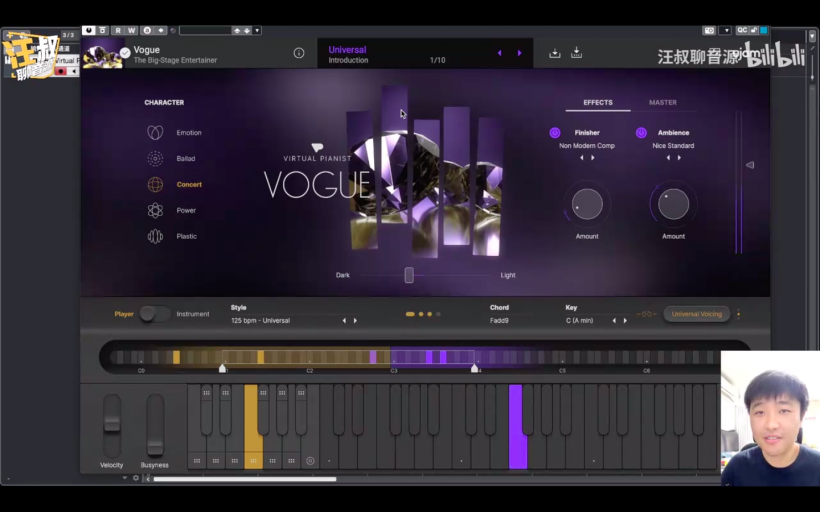Image resolution: width=820 pixels, height=512 pixels.
Task: Click the Universal Voicing button
Action: pyautogui.click(x=697, y=314)
